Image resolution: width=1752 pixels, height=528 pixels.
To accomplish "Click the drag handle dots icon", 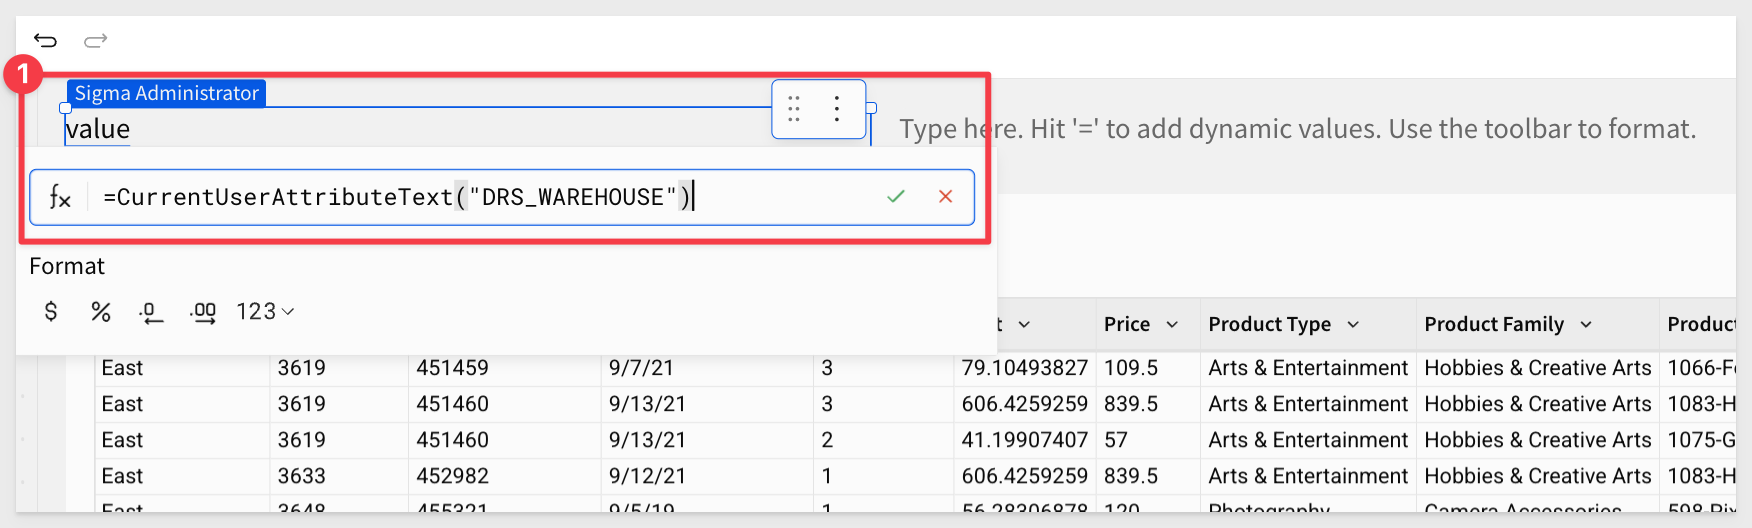I will click(x=794, y=109).
